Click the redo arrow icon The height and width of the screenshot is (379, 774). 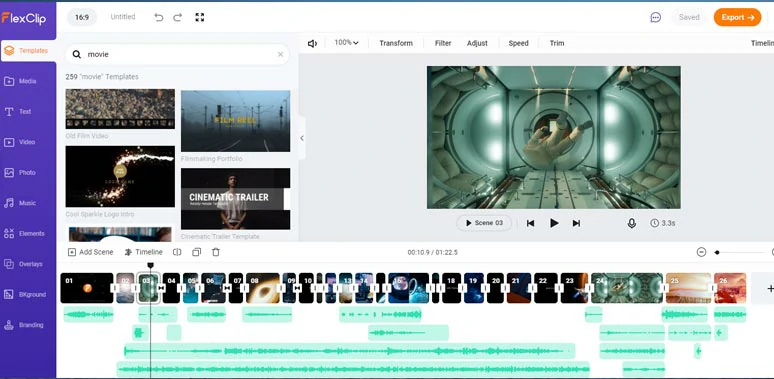click(x=178, y=17)
